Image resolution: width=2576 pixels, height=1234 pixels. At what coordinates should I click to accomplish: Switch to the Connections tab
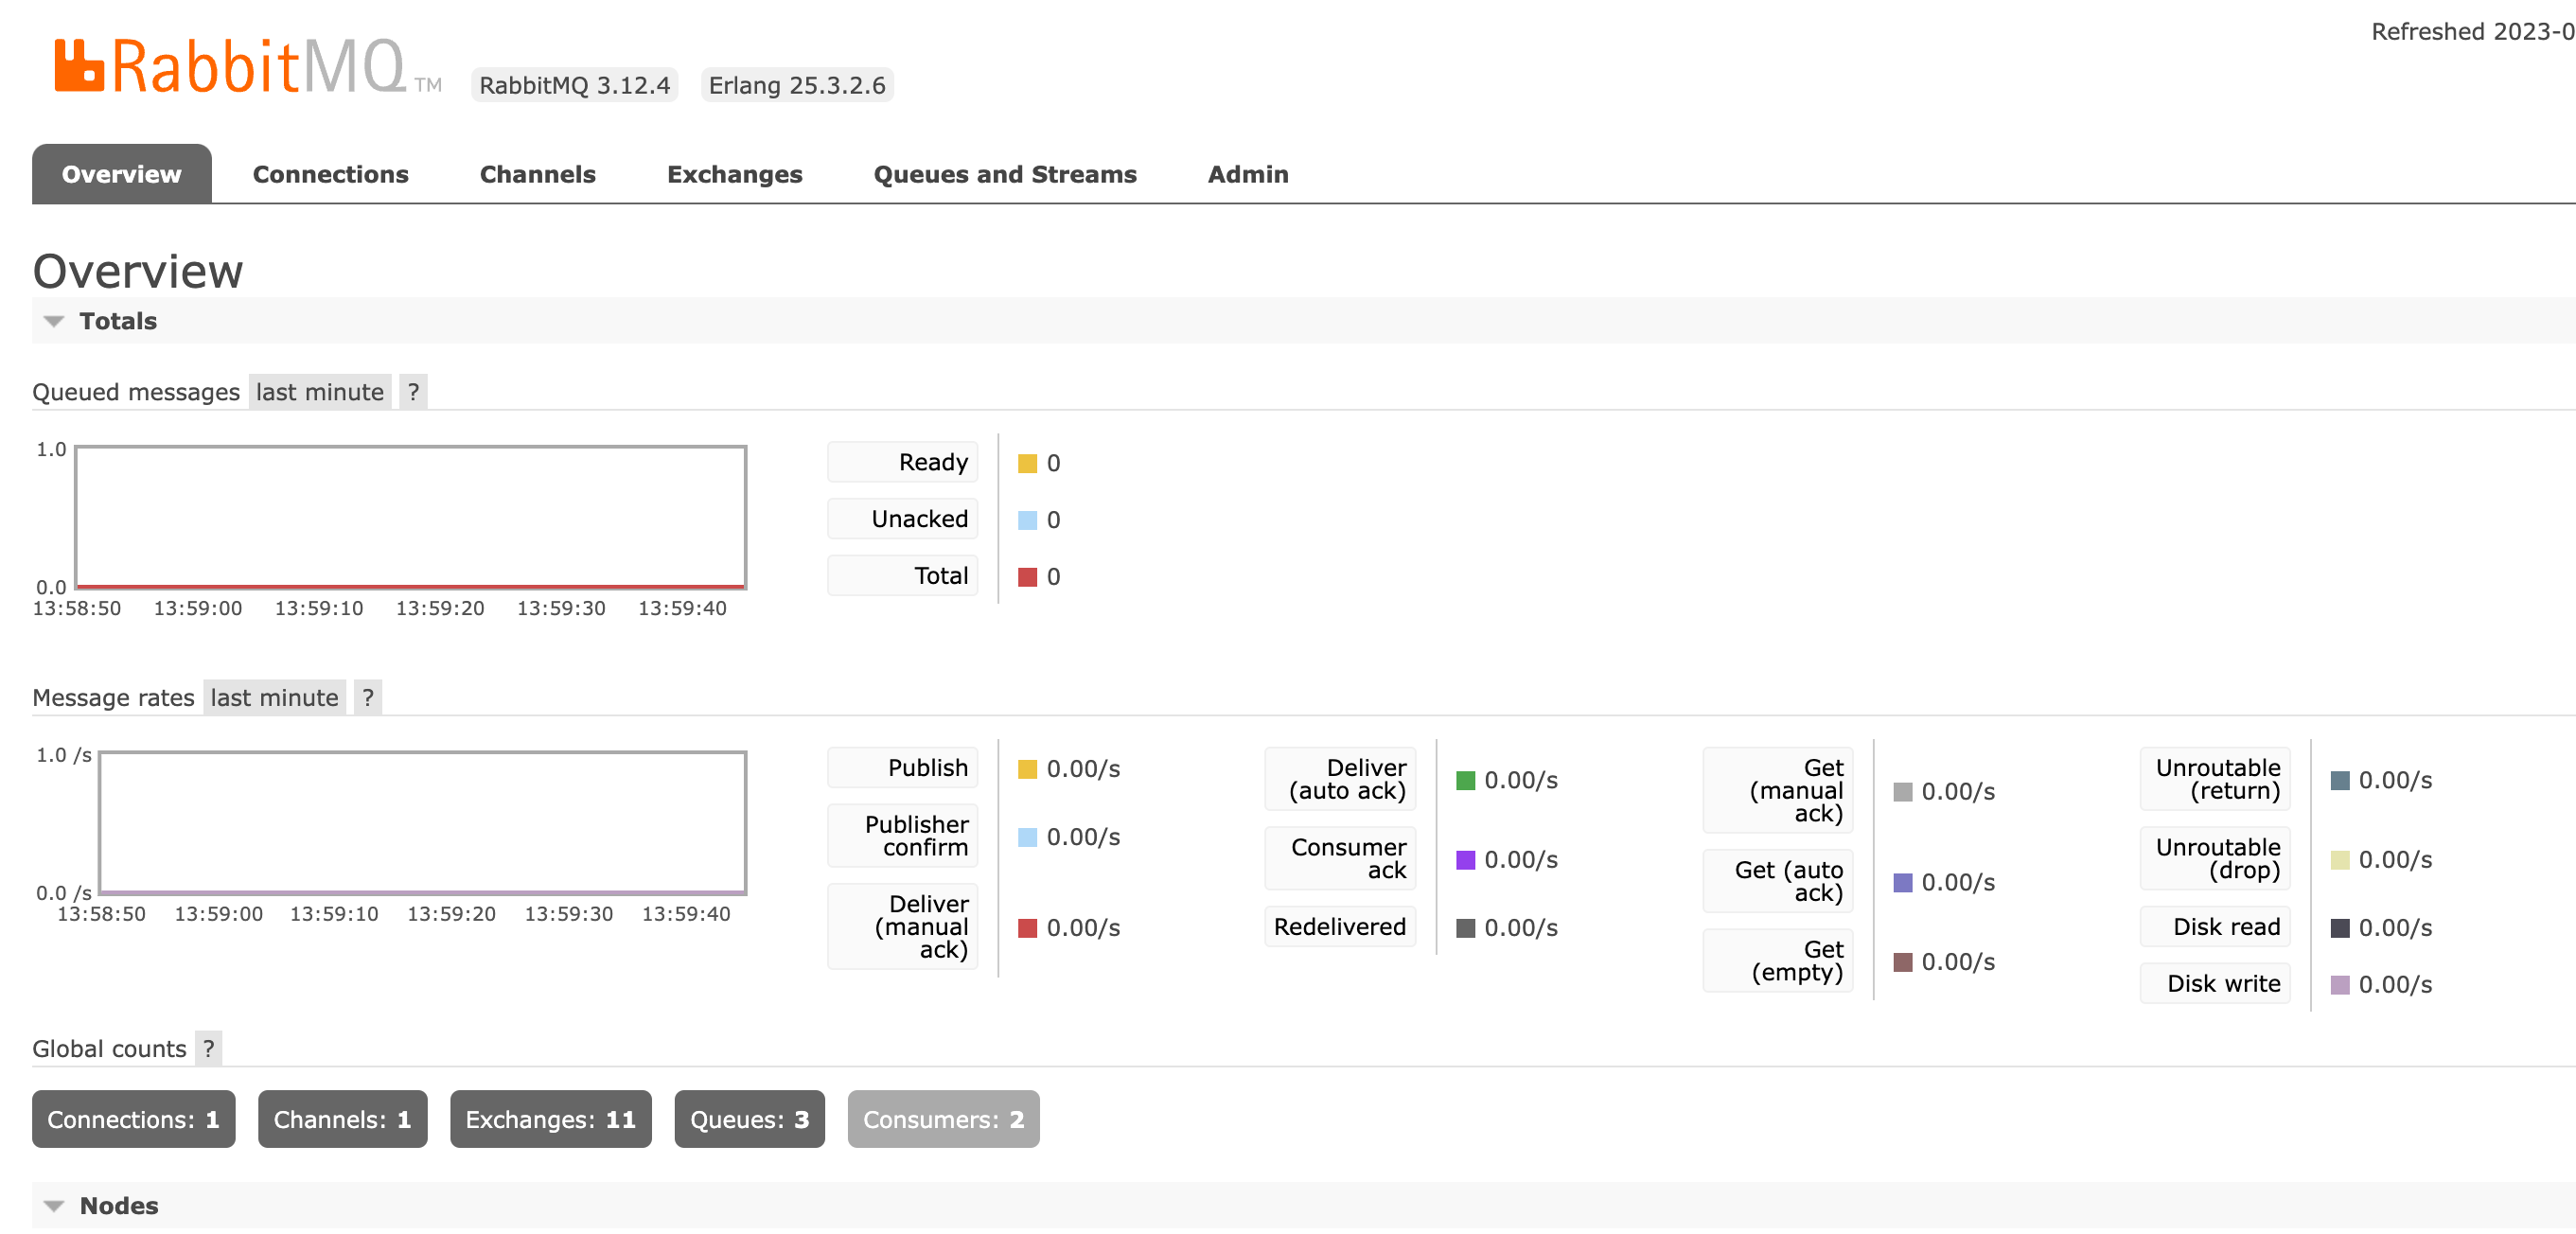(x=330, y=174)
